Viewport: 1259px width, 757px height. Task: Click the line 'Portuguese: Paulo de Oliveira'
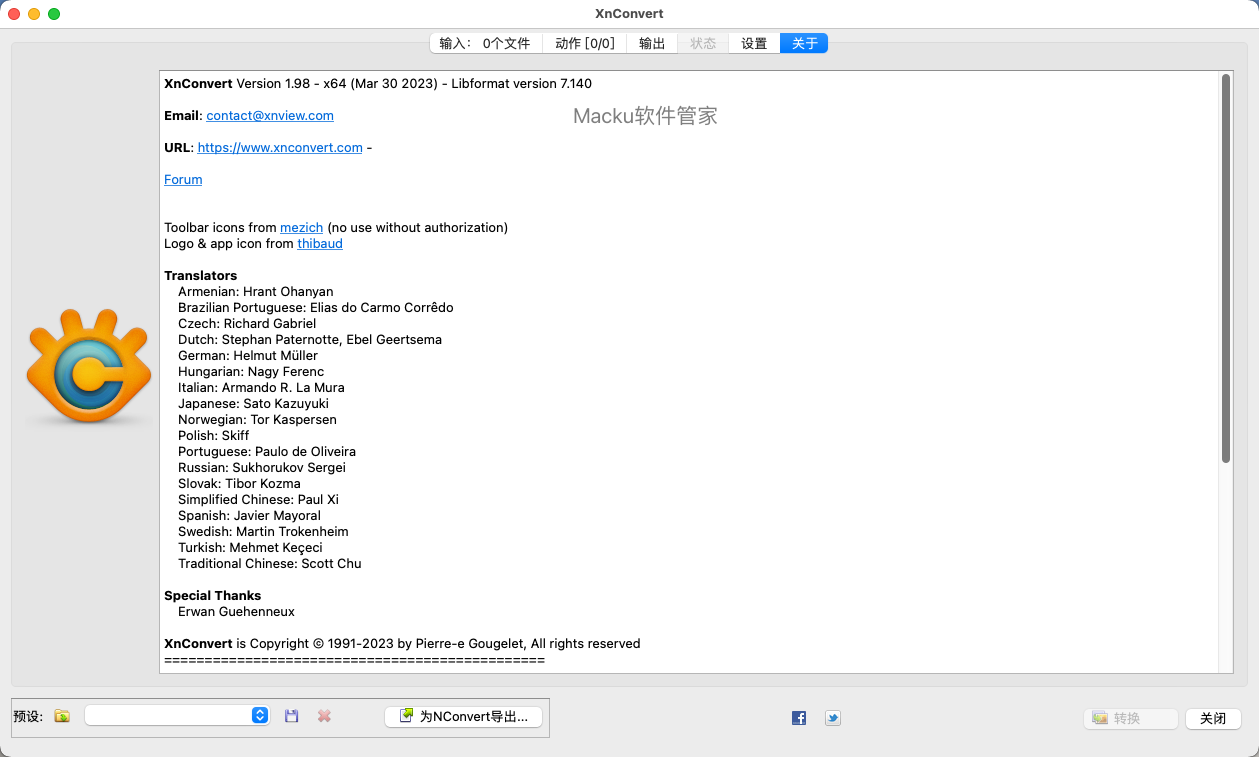pyautogui.click(x=267, y=451)
